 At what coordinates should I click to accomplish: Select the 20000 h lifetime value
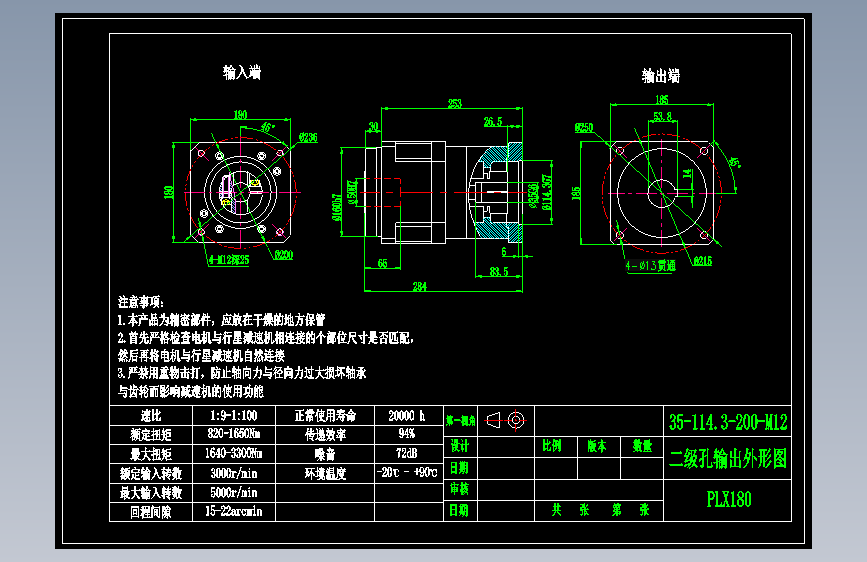pyautogui.click(x=406, y=415)
